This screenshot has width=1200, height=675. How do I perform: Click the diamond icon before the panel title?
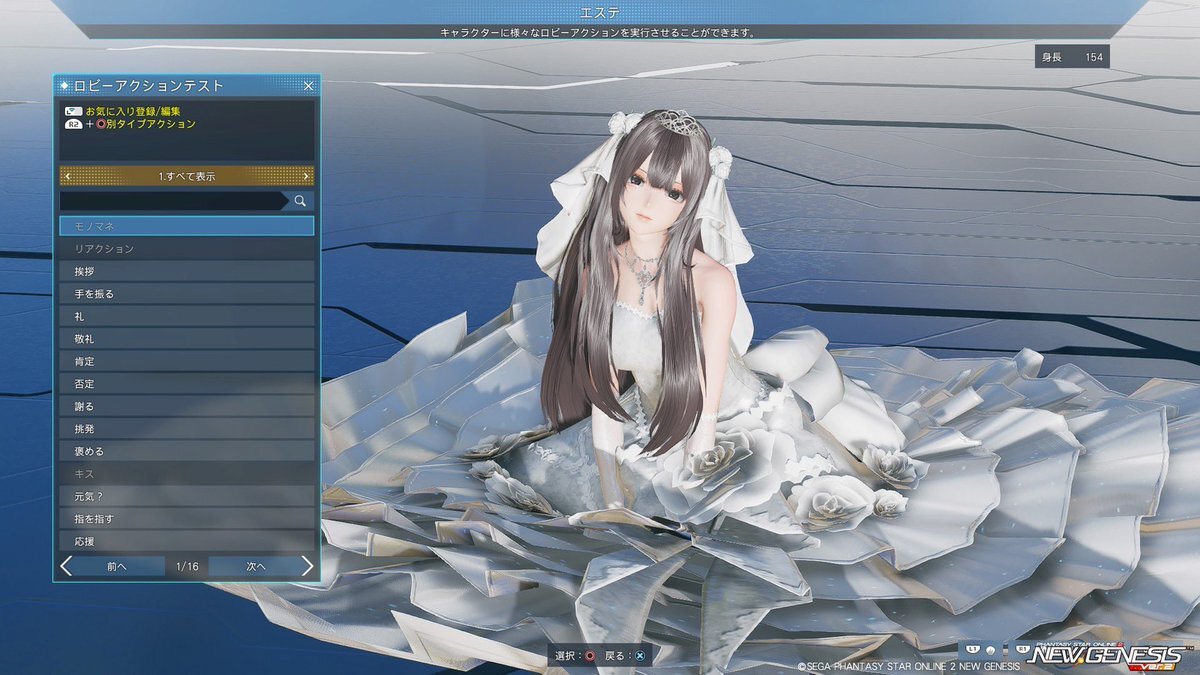click(66, 86)
